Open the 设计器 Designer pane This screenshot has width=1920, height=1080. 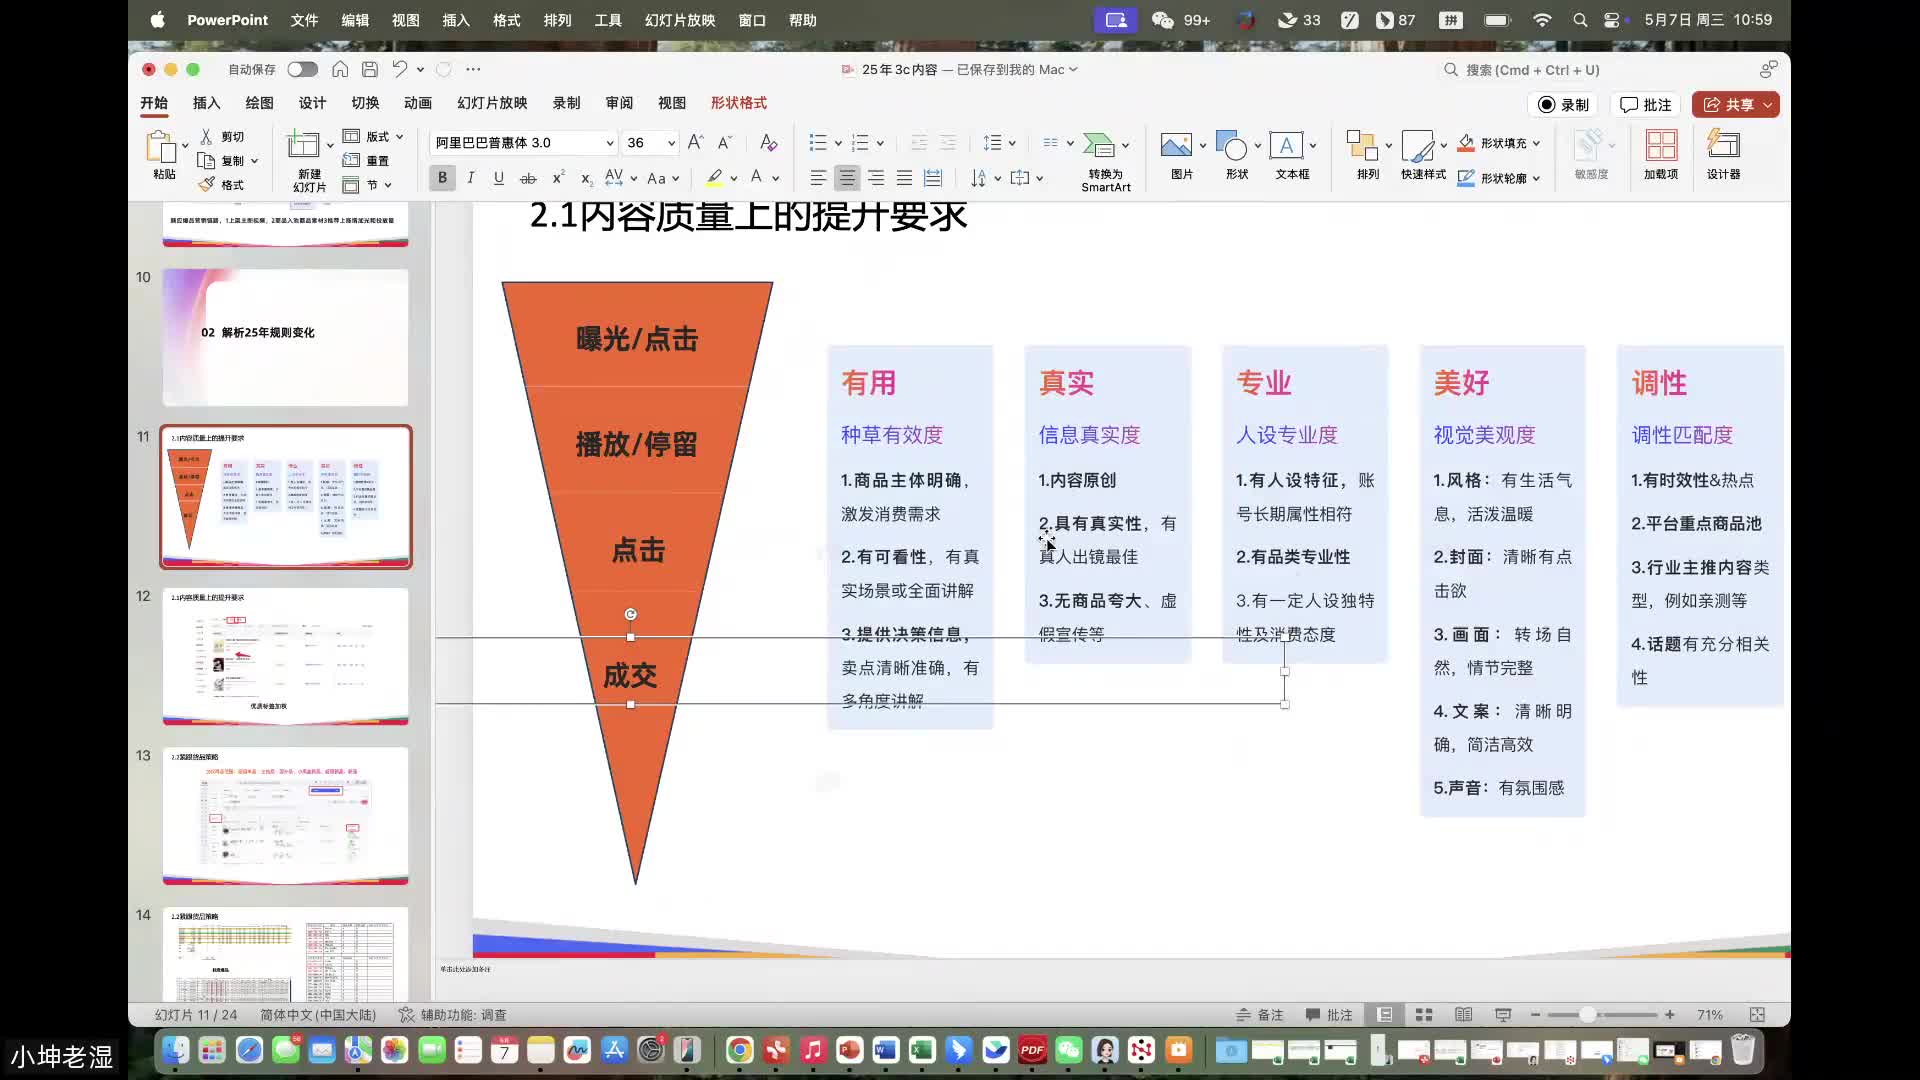click(1723, 155)
